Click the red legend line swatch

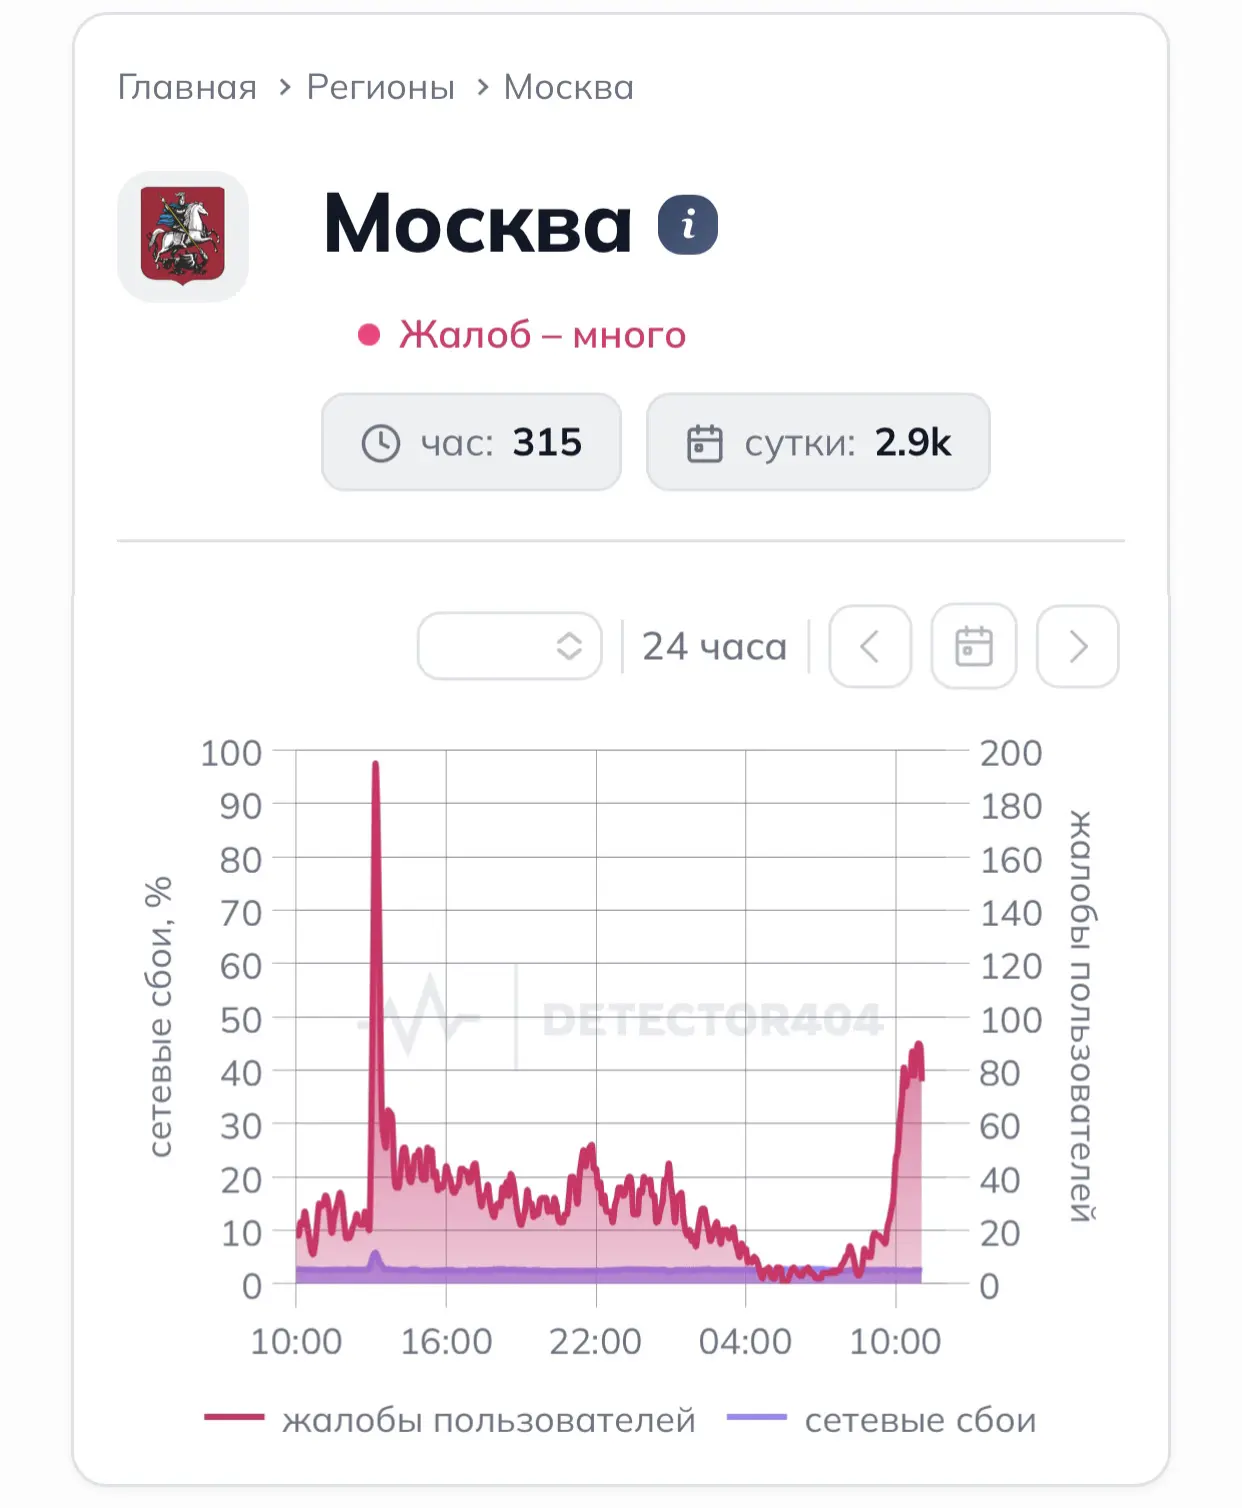pyautogui.click(x=234, y=1417)
